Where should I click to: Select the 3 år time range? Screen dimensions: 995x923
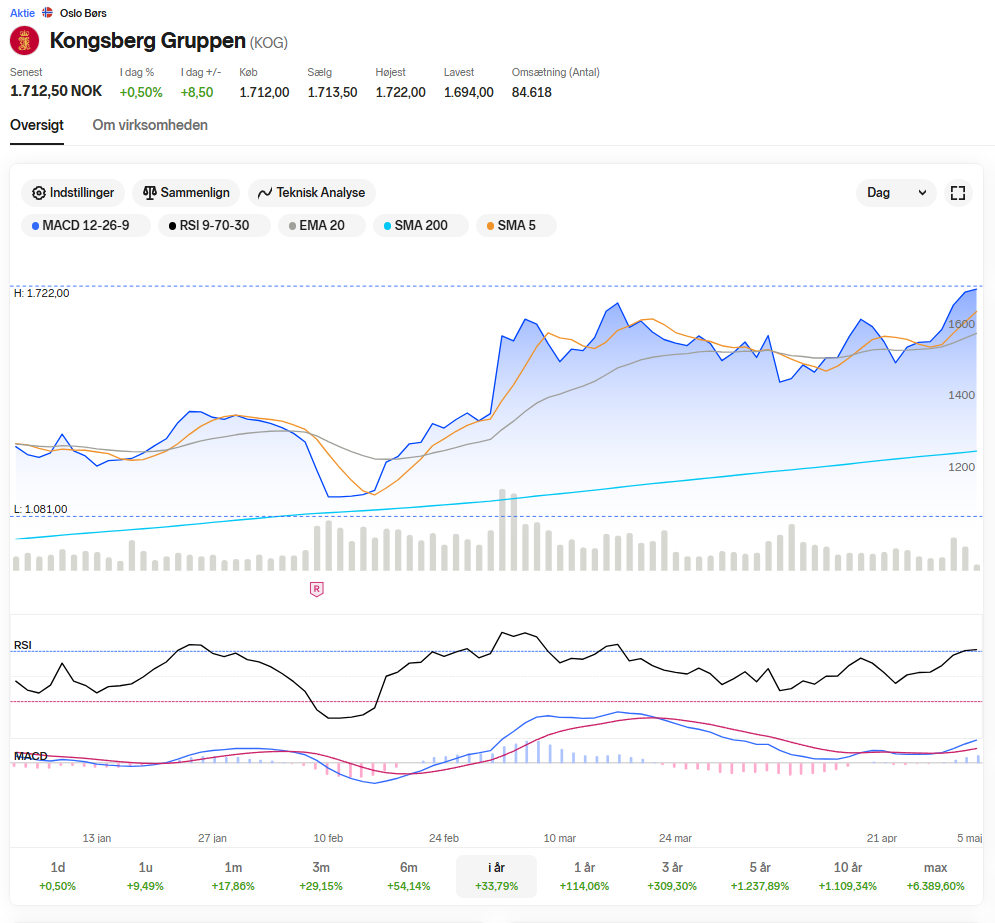(672, 876)
